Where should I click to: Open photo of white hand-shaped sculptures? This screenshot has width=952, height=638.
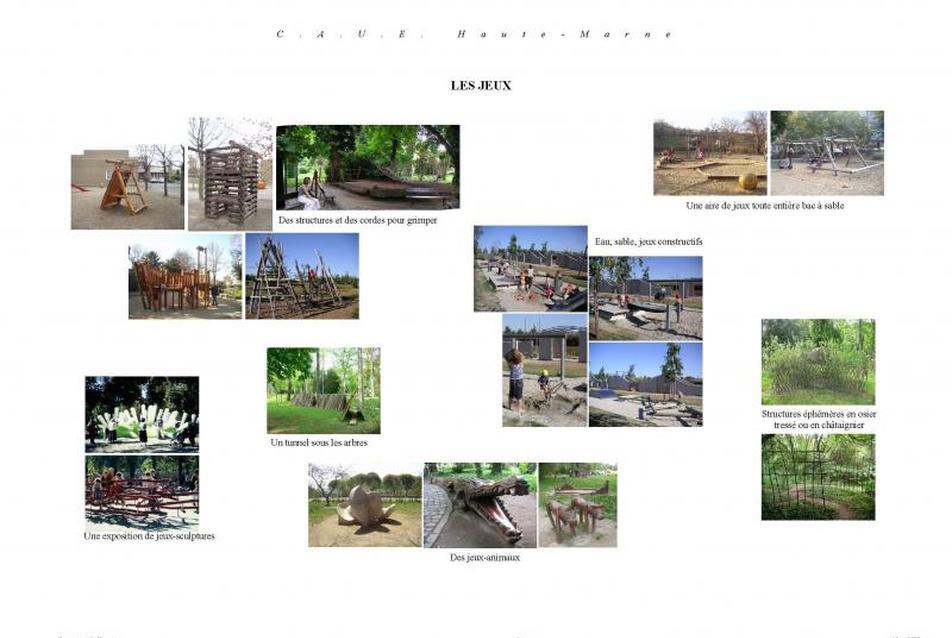(x=142, y=415)
